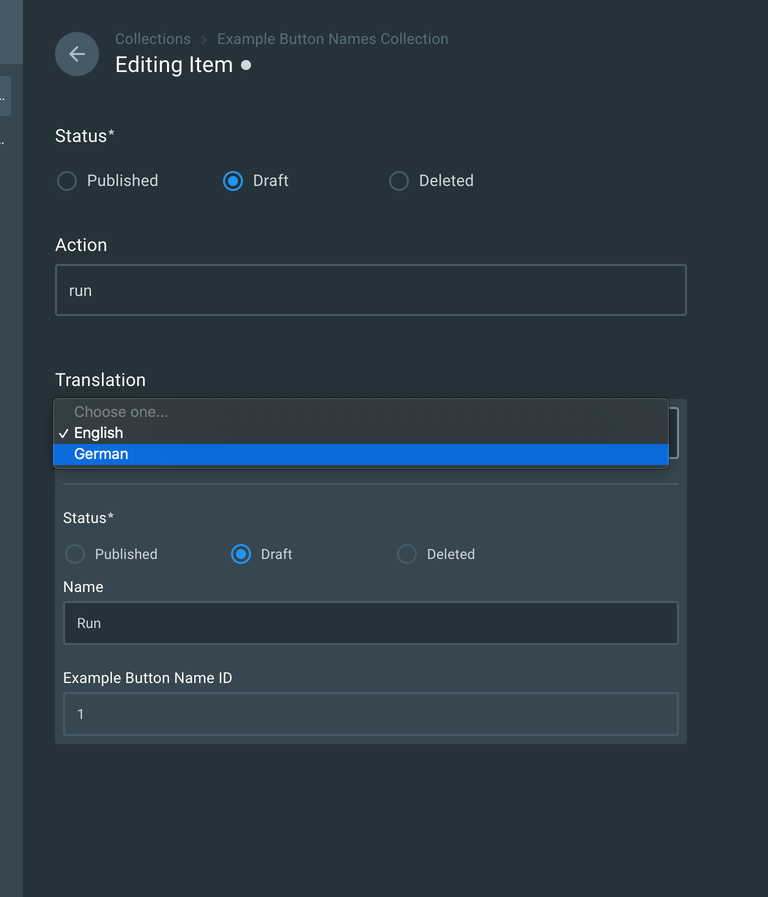Click the Editing Item page title
The image size is (768, 897).
coord(174,65)
